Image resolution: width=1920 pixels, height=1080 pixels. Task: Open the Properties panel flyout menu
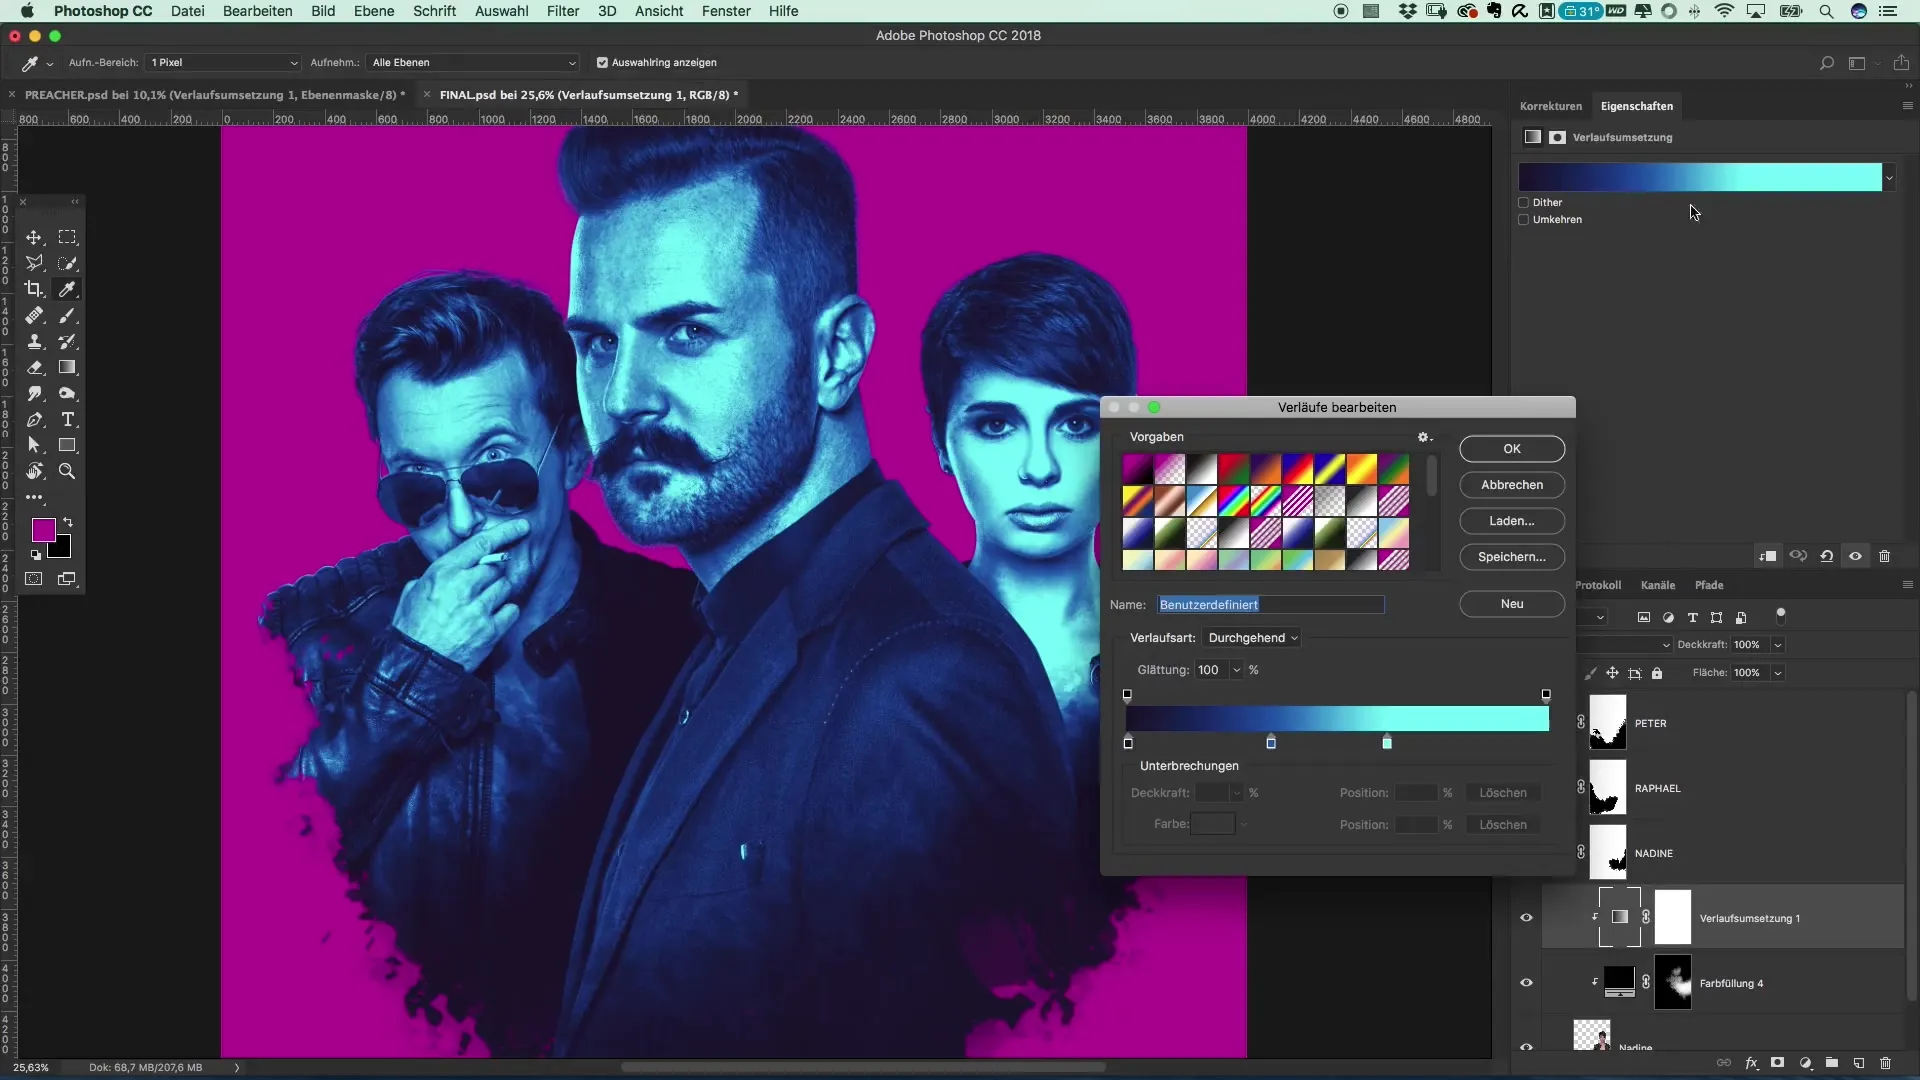(x=1907, y=106)
